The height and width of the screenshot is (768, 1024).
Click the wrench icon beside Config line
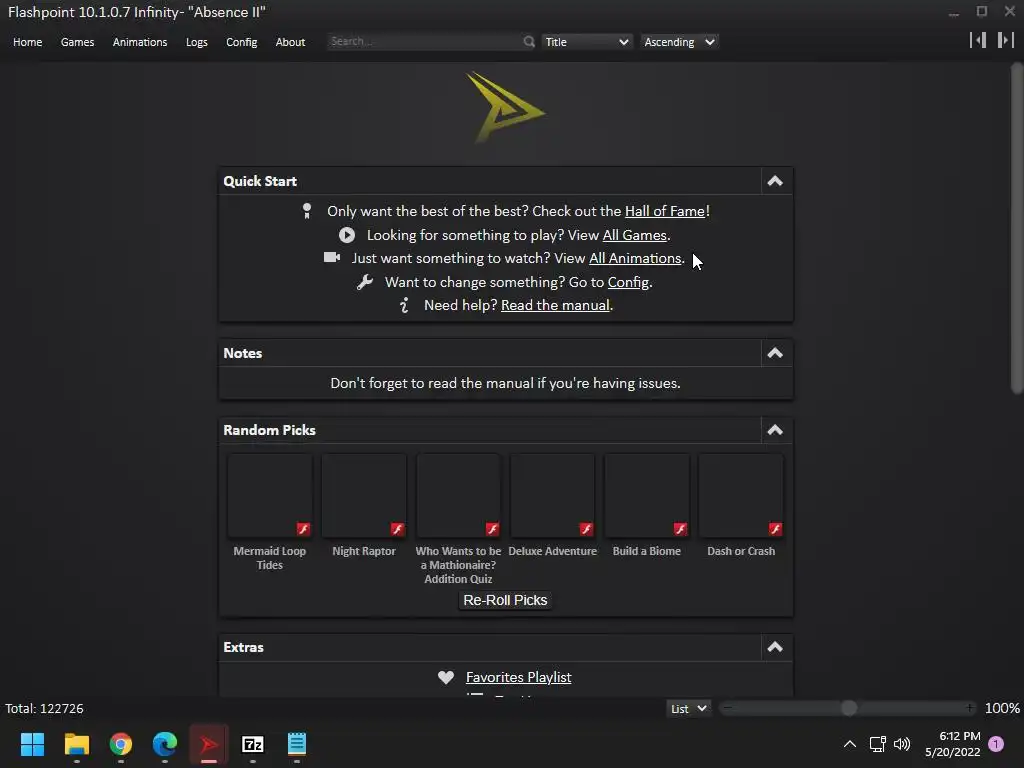pos(364,281)
